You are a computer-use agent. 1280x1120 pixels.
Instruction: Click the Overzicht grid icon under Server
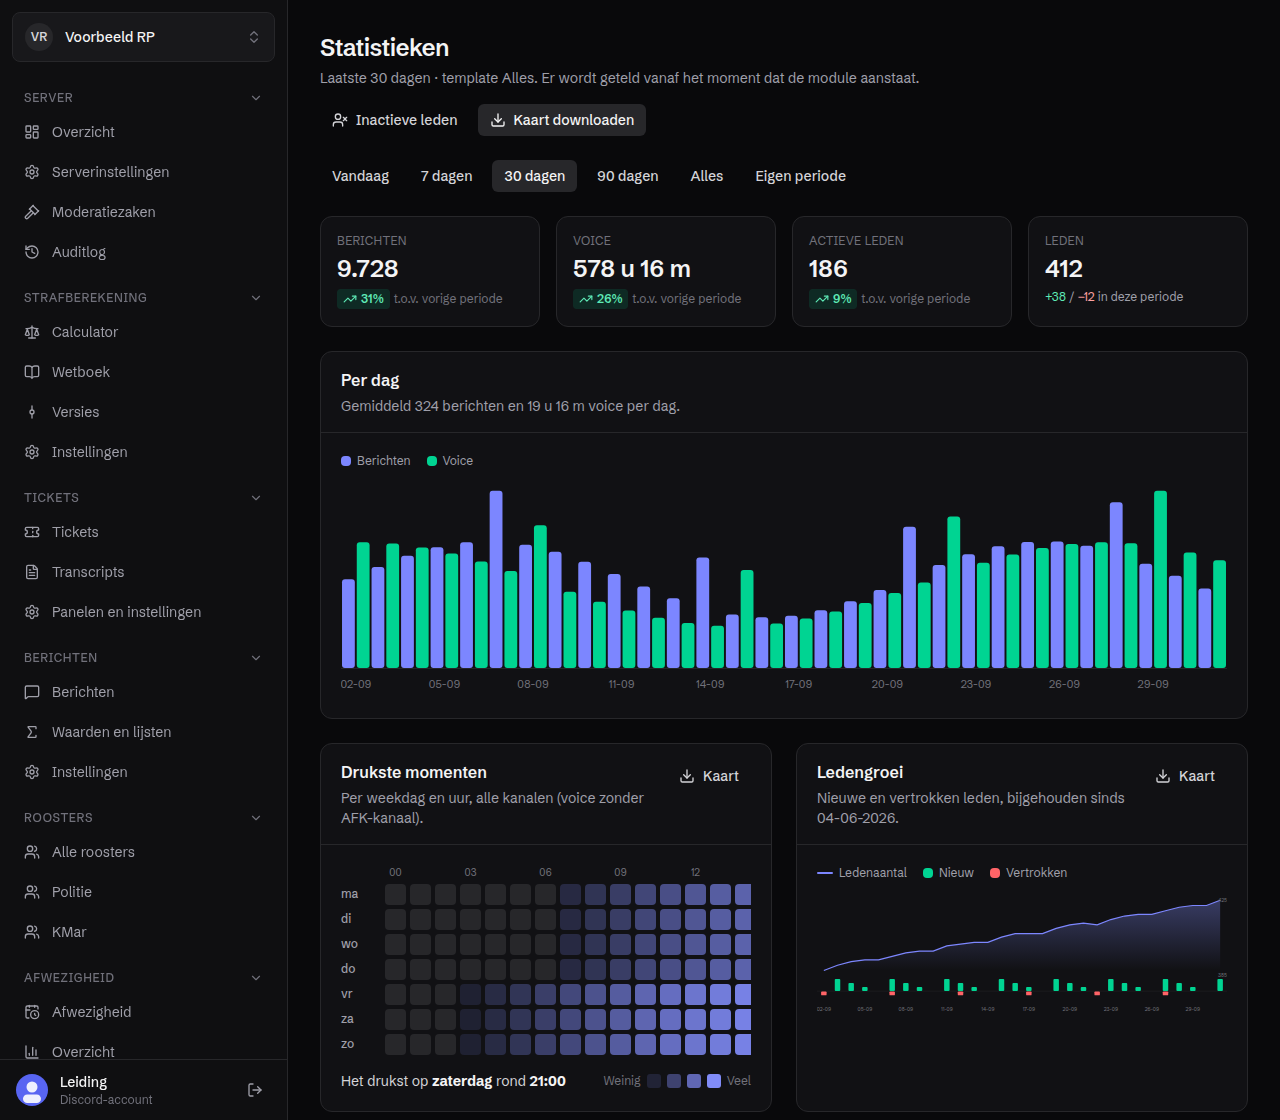[x=32, y=132]
